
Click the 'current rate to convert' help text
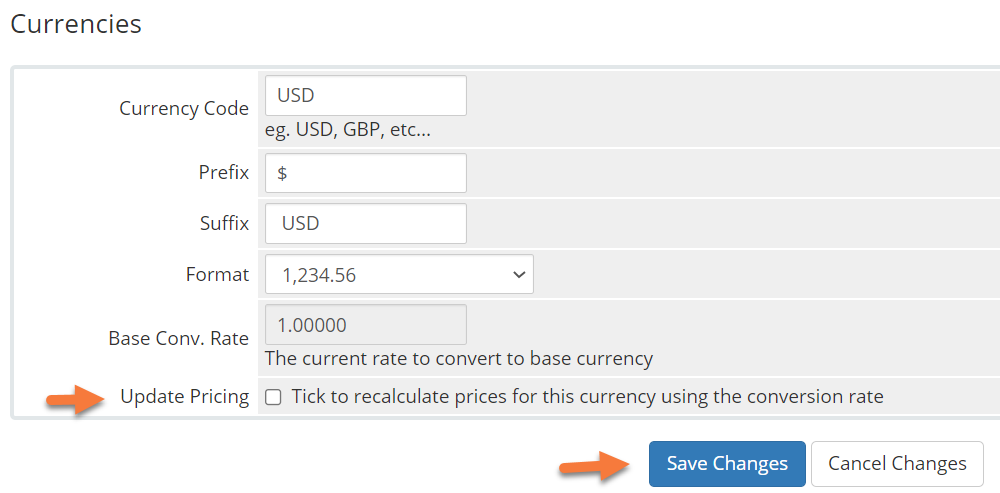pos(458,358)
